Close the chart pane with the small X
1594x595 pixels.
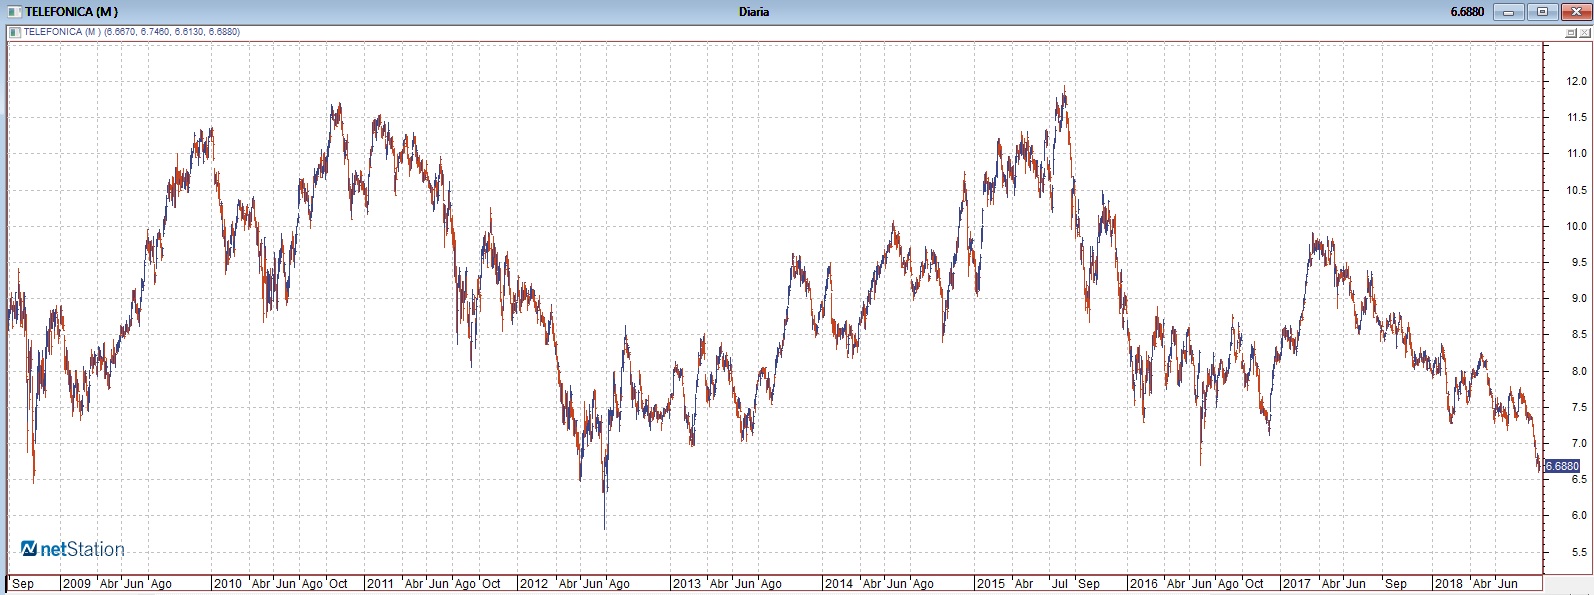pos(1584,33)
